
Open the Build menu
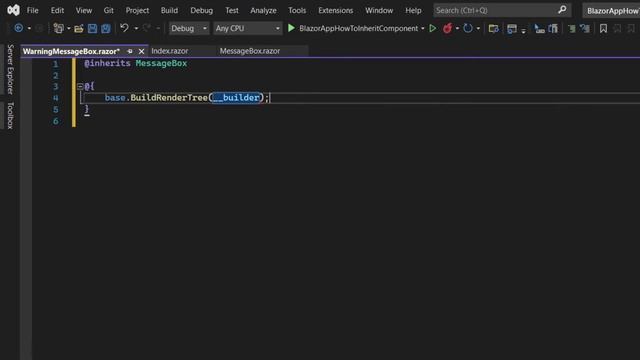click(169, 10)
